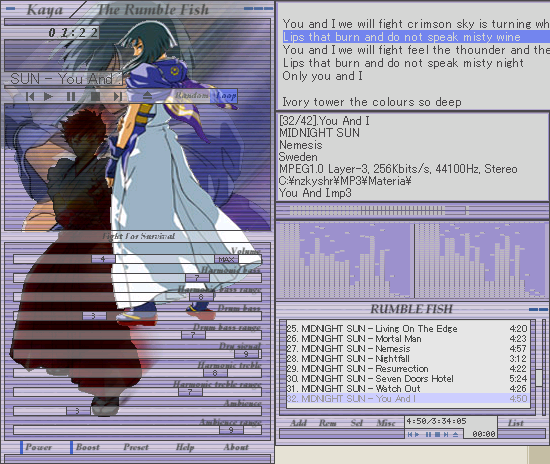Screen dimensions: 550x464
Task: Click the Ambience range slider handle
Action: click(x=231, y=430)
